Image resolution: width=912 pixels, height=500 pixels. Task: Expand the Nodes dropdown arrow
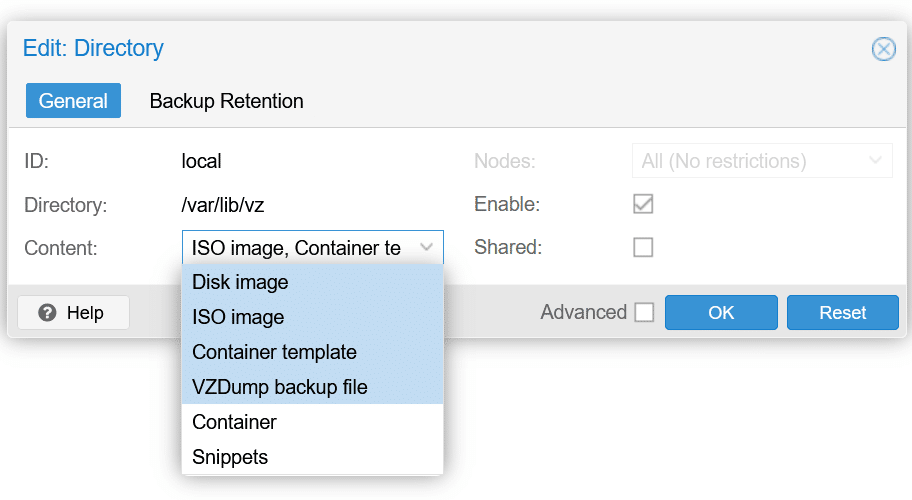[x=875, y=160]
